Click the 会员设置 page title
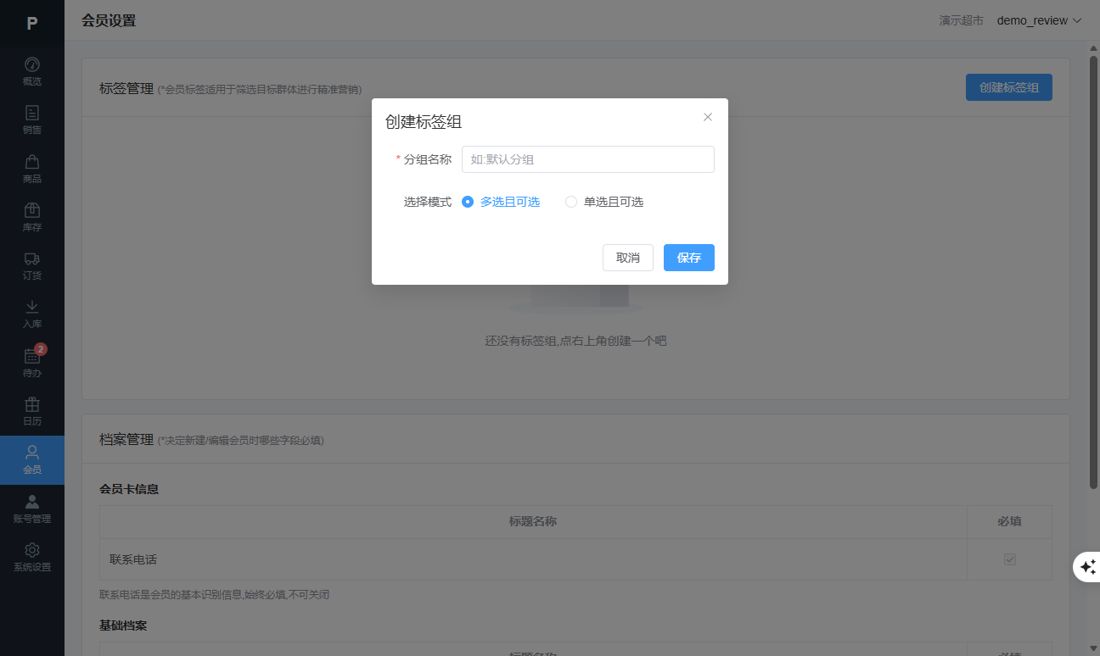 tap(109, 20)
